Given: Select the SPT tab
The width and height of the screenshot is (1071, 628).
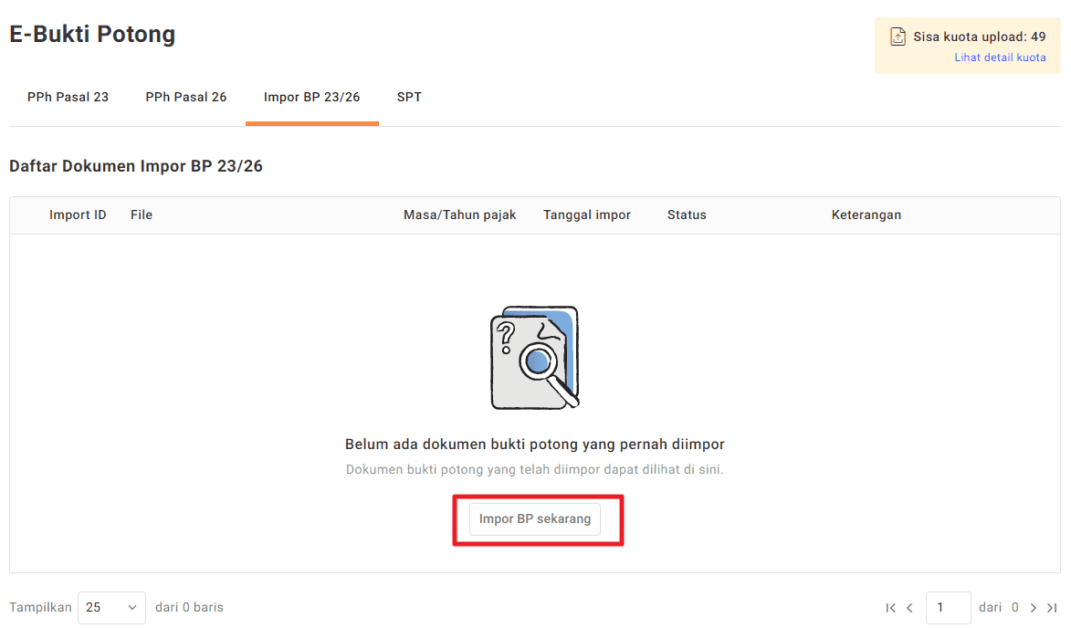Looking at the screenshot, I should point(409,97).
